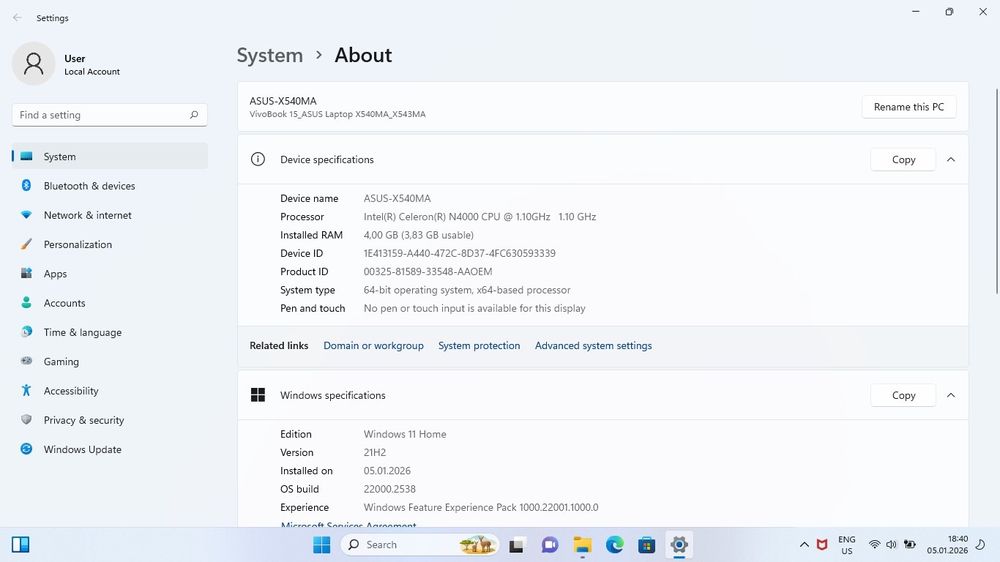Screen dimensions: 1000x562
Task: Click the Processor value Intel Celeron N4000
Action: [480, 217]
